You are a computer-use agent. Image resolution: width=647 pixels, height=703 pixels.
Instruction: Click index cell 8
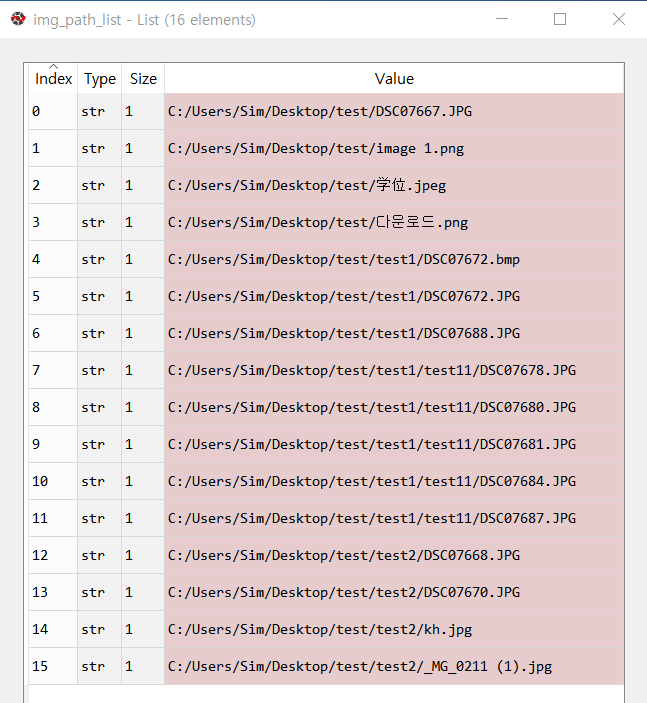[x=53, y=408]
